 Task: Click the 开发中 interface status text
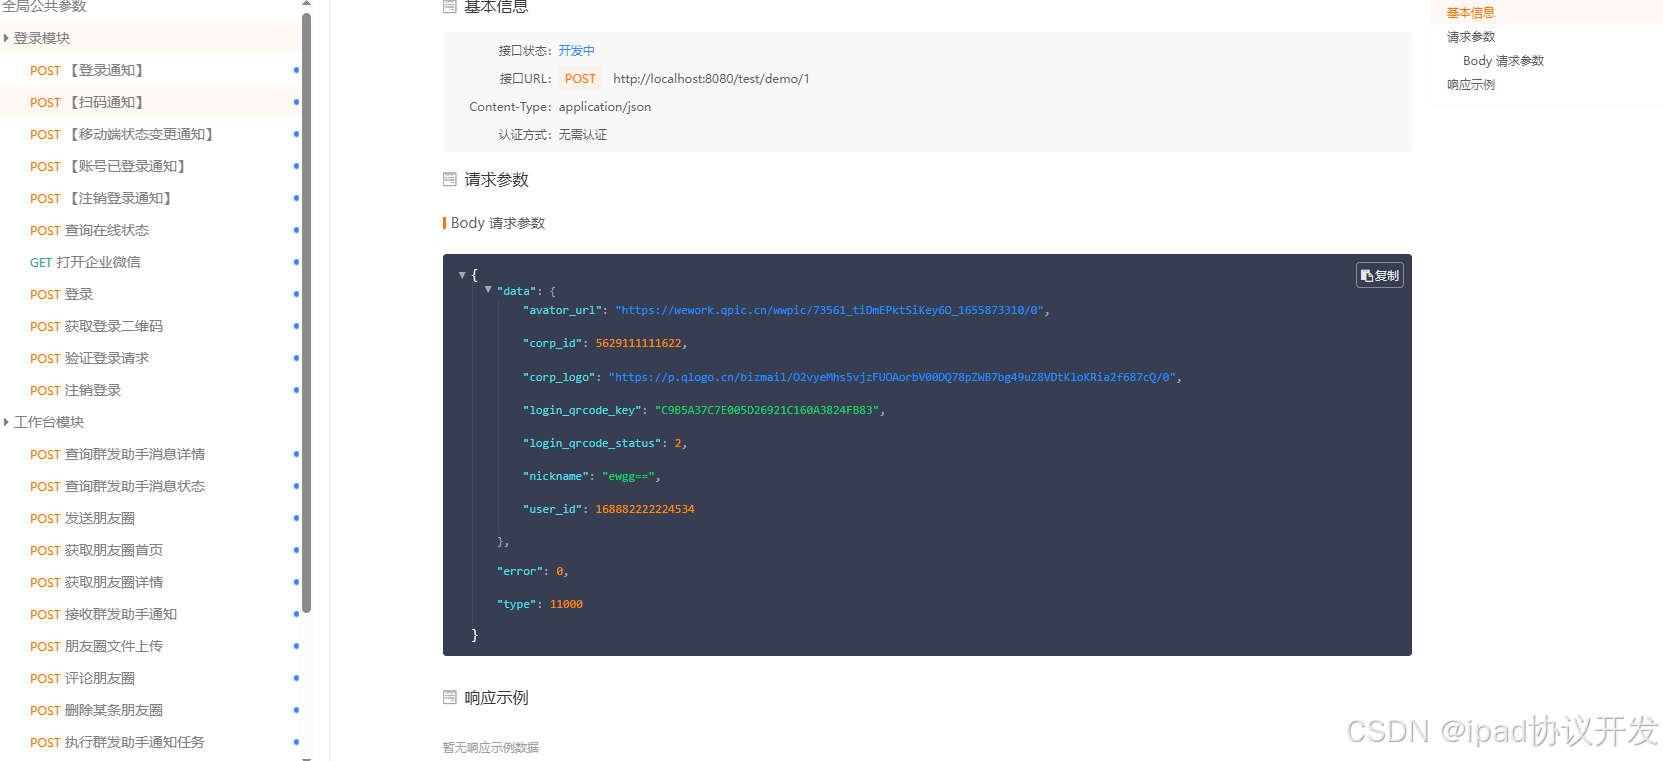pyautogui.click(x=576, y=51)
